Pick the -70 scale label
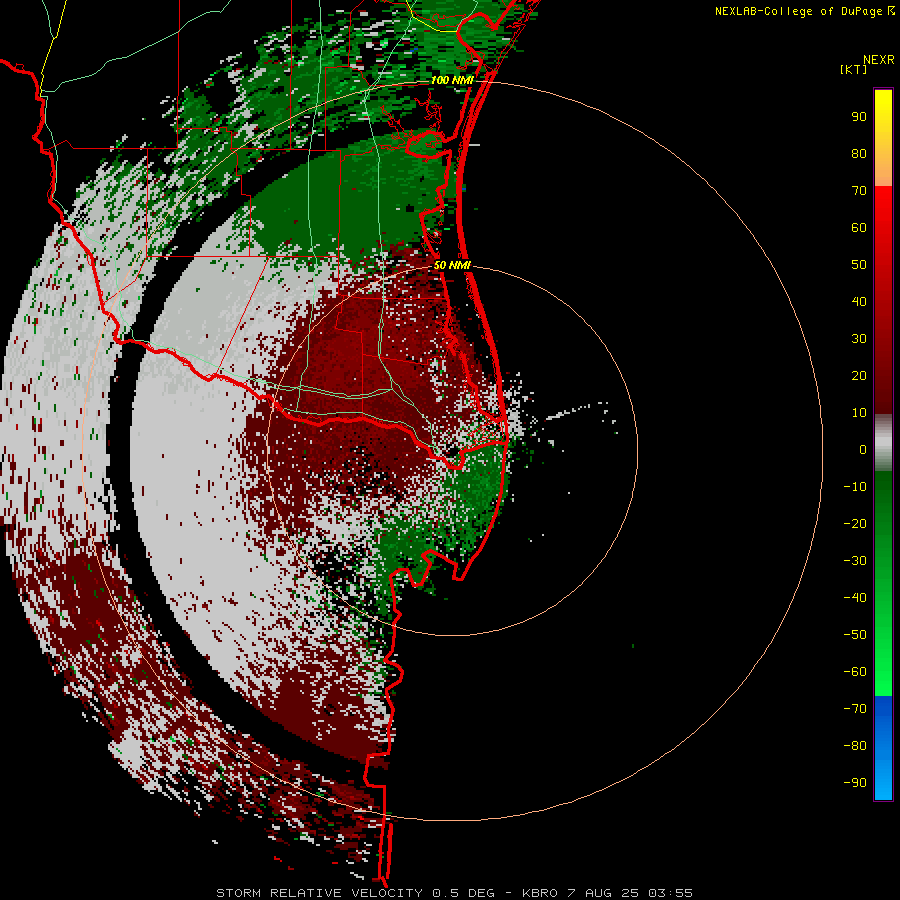Viewport: 900px width, 900px height. [x=855, y=709]
